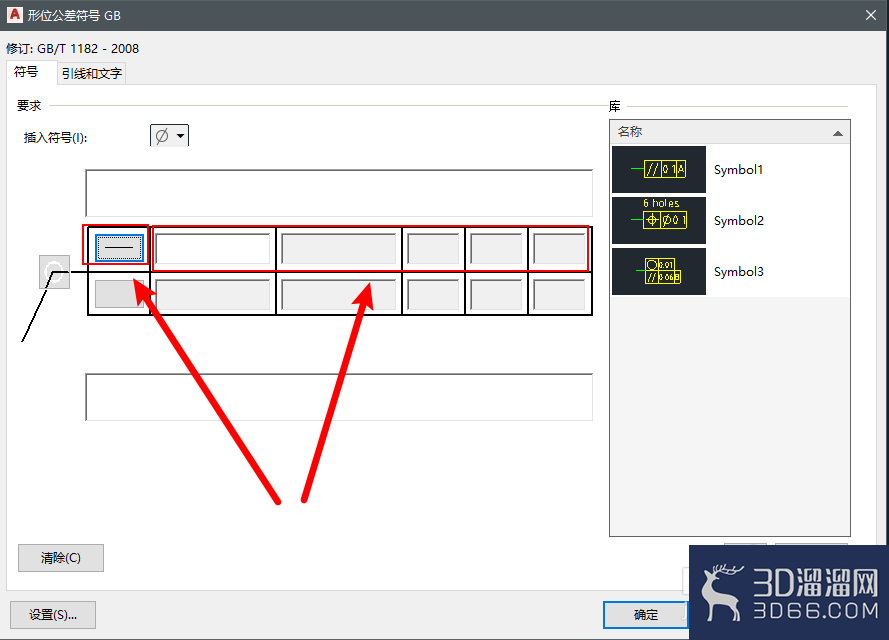
Task: Click second-row third datum field
Action: 559,295
